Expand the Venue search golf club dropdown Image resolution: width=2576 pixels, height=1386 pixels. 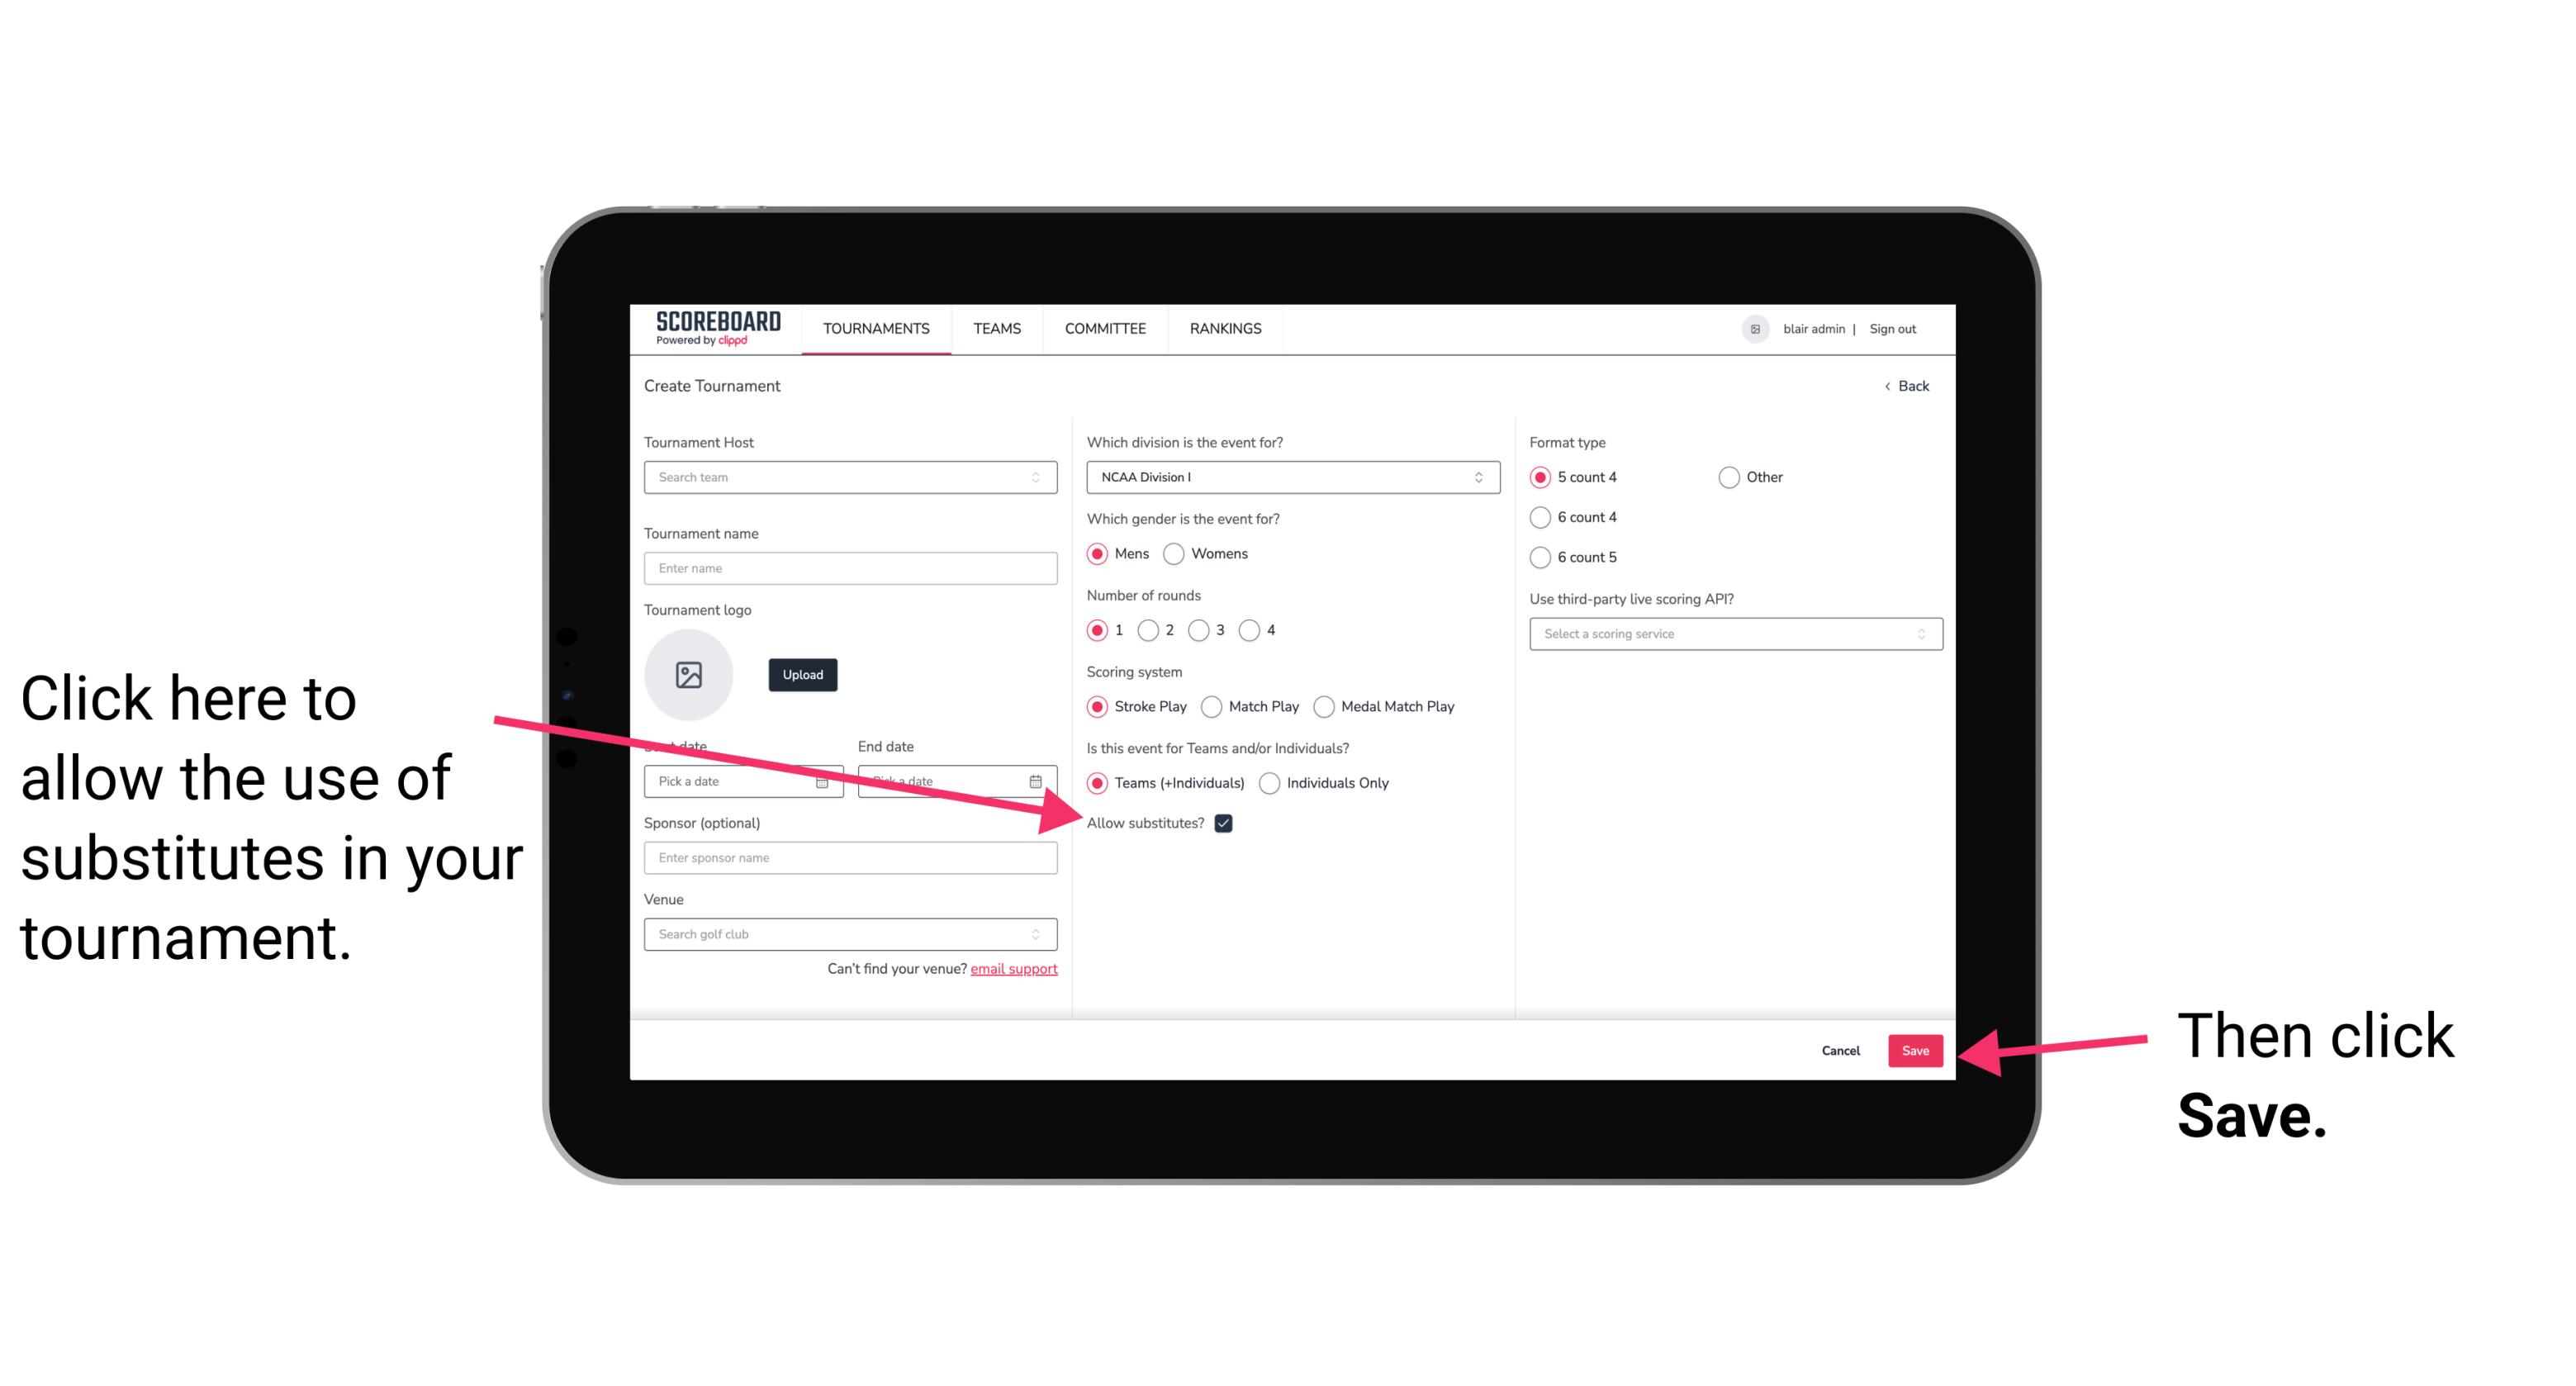coord(1042,933)
